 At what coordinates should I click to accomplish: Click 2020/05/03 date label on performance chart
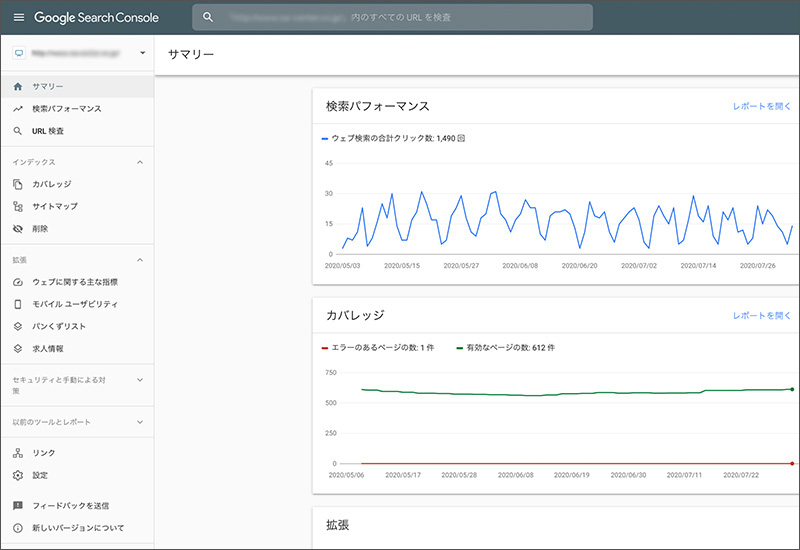click(x=342, y=266)
